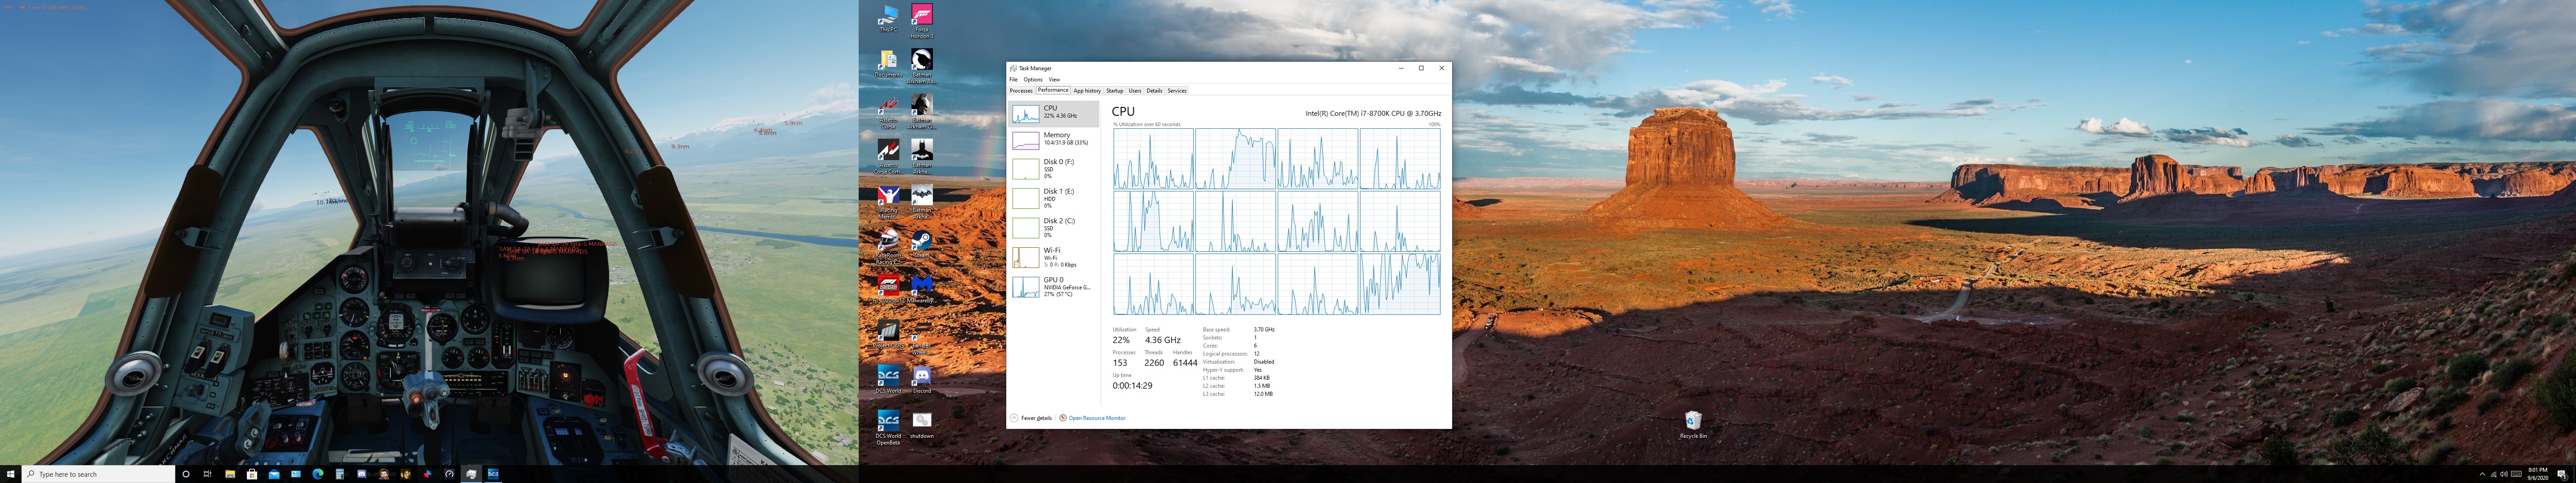
Task: Switch to DCS from the taskbar
Action: (493, 474)
